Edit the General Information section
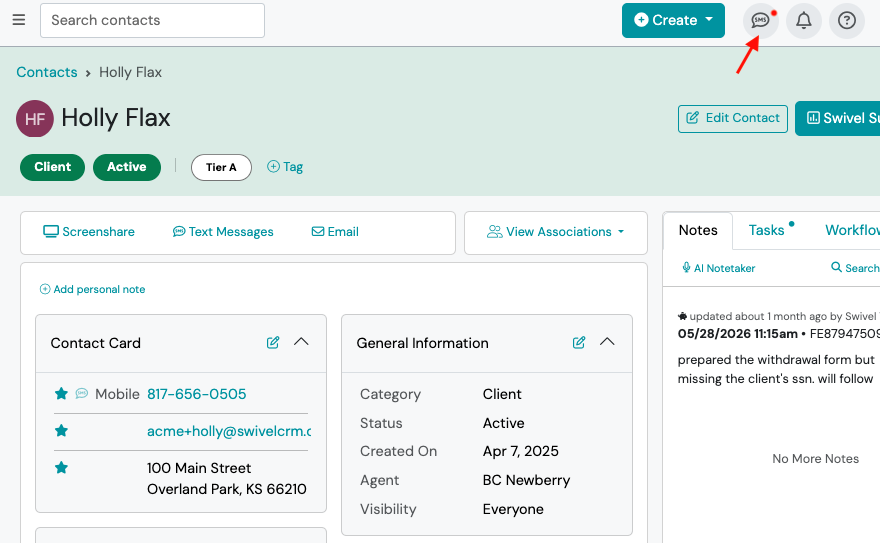The width and height of the screenshot is (880, 543). pyautogui.click(x=579, y=343)
